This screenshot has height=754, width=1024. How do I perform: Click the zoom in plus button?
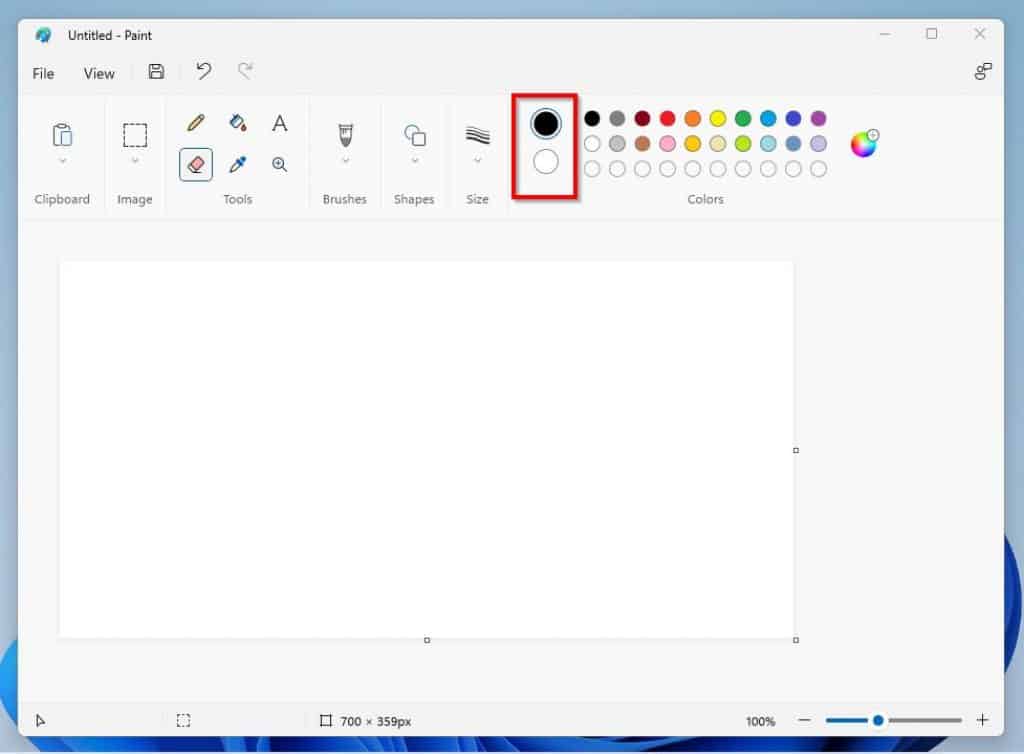tap(982, 720)
